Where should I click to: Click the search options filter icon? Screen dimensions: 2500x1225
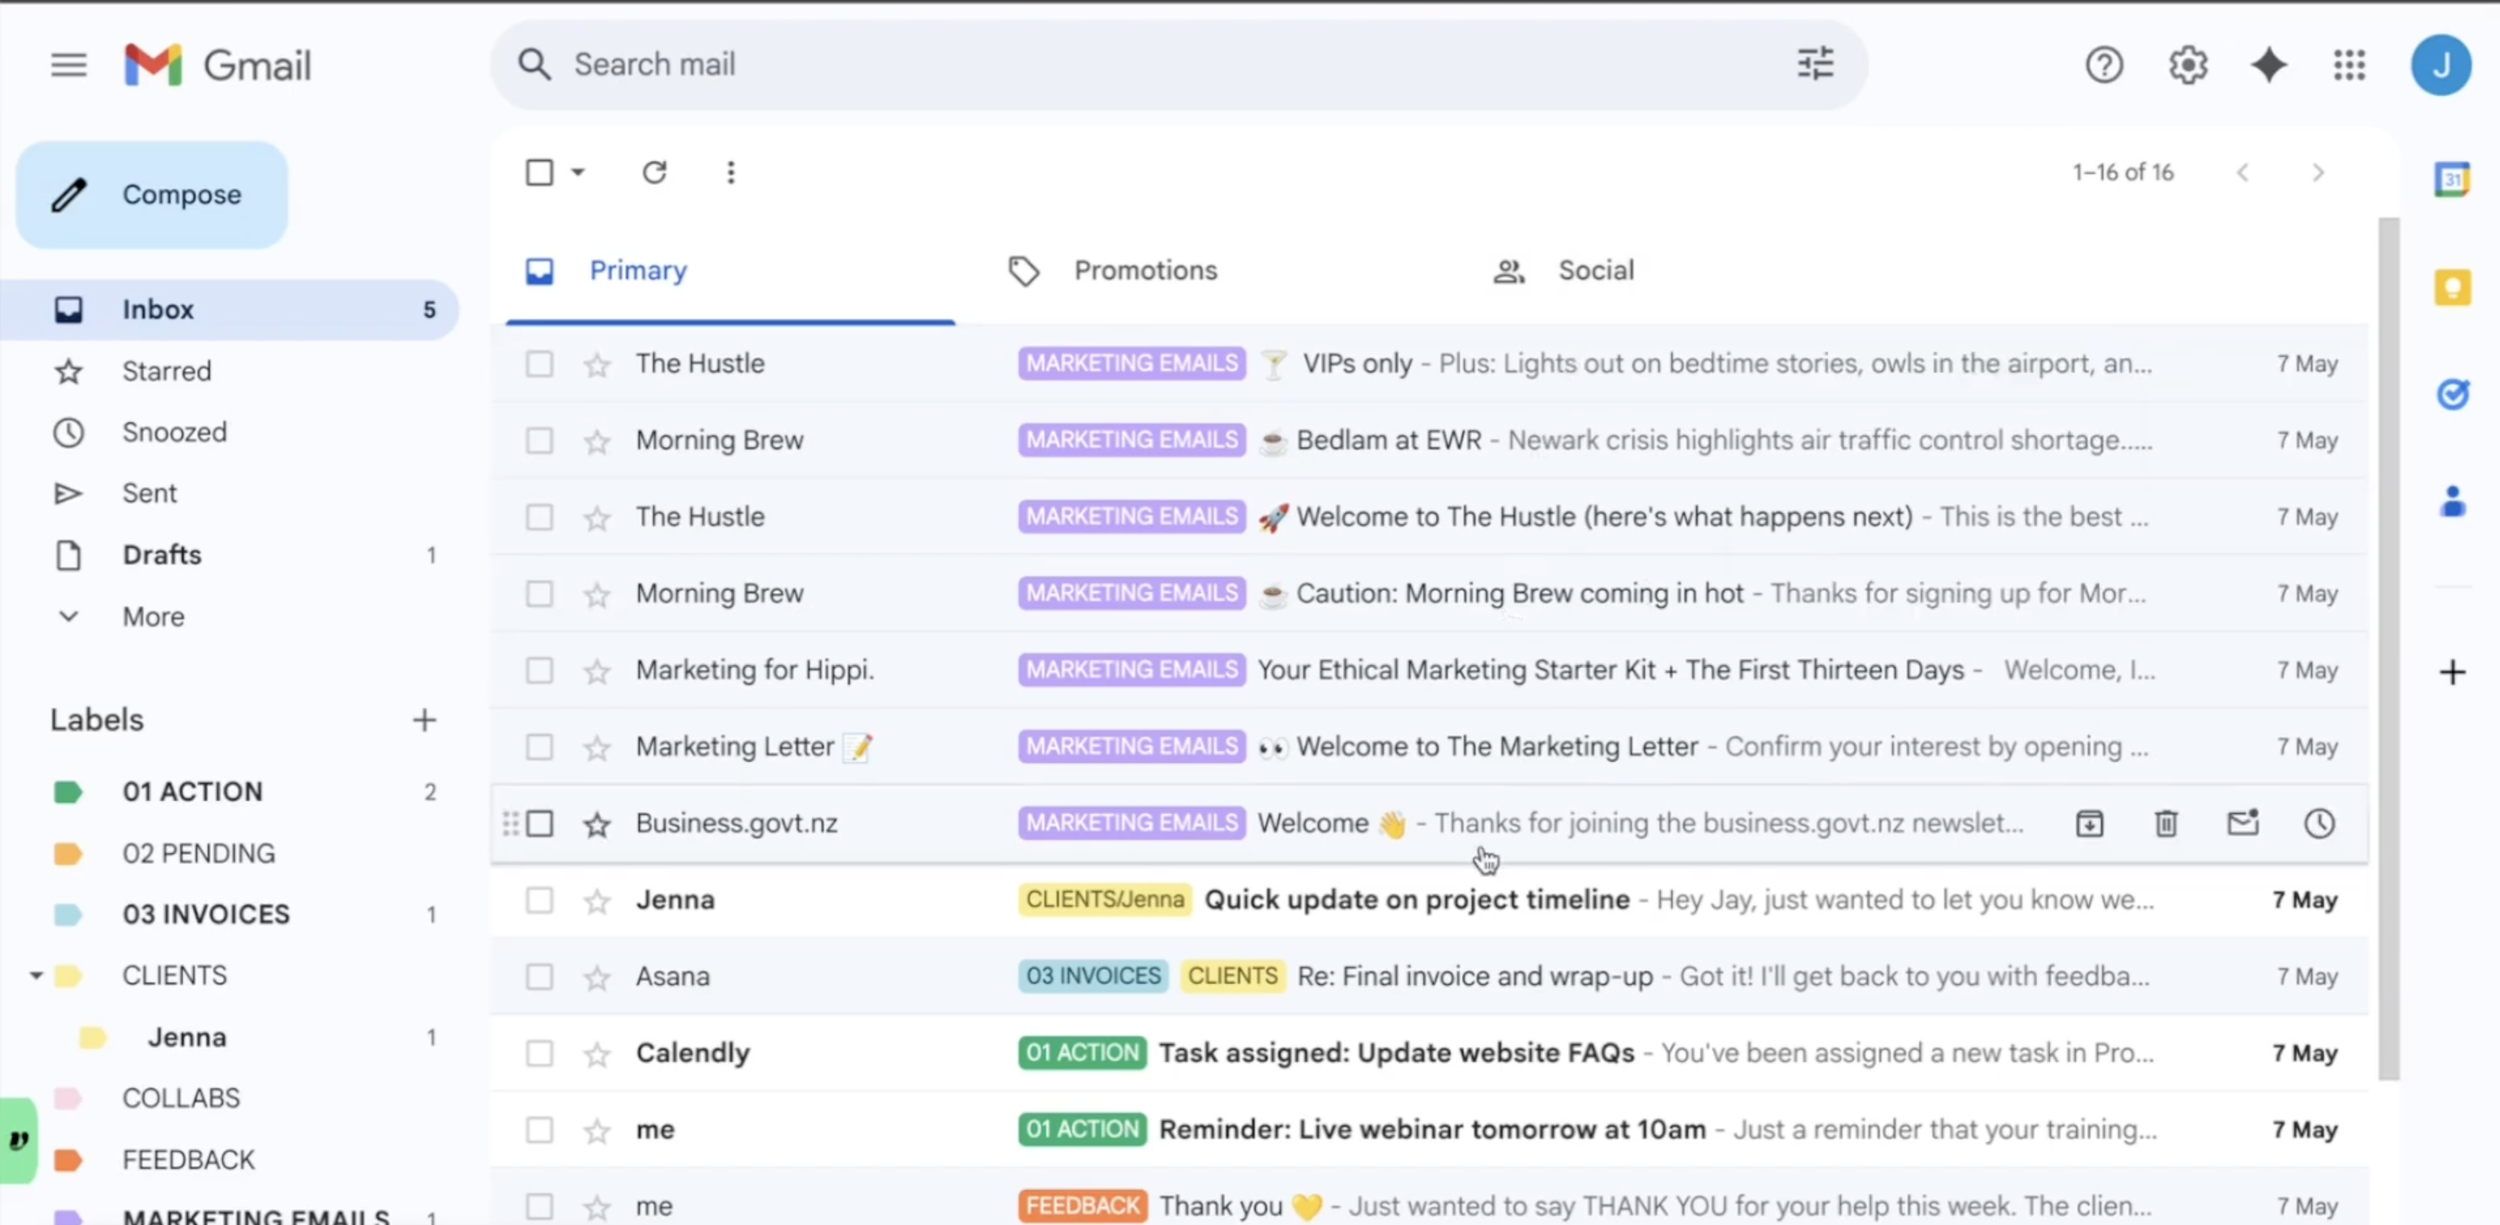(x=1815, y=64)
